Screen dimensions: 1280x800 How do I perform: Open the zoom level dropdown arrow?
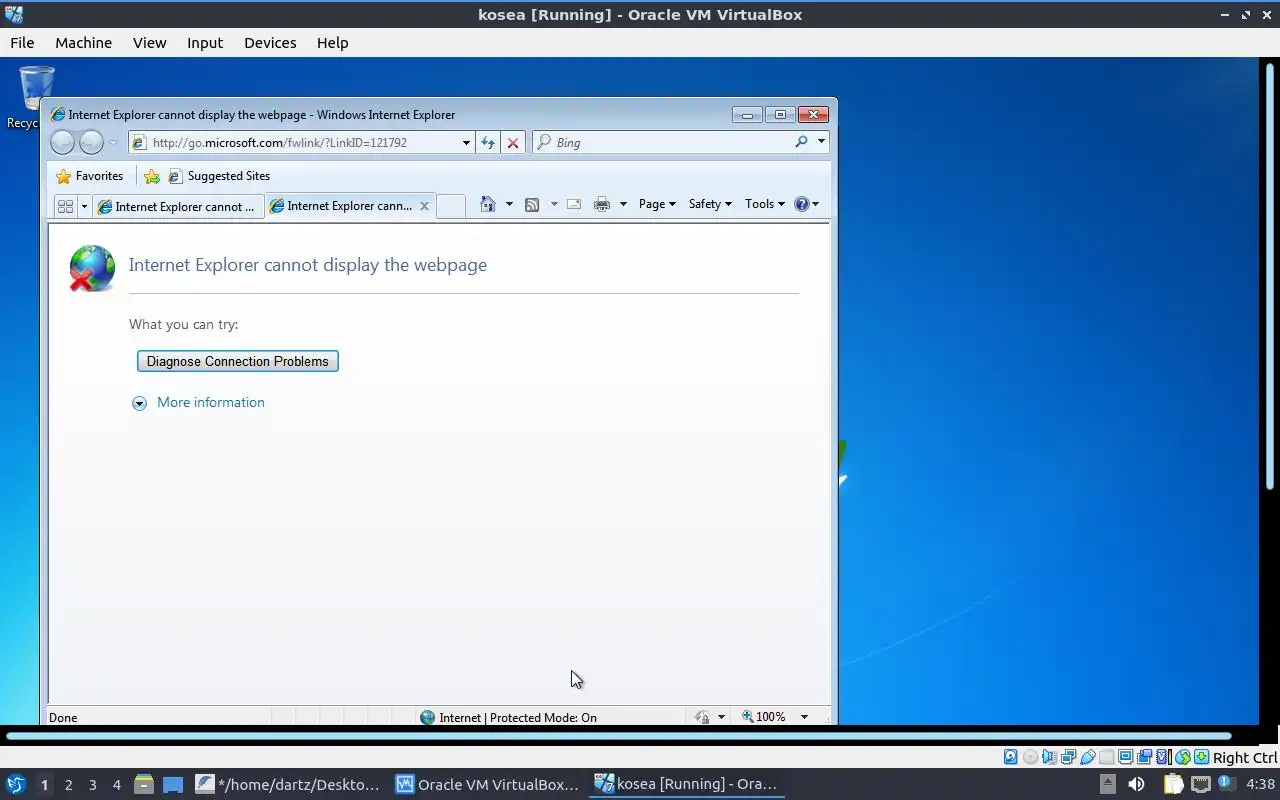(x=804, y=717)
